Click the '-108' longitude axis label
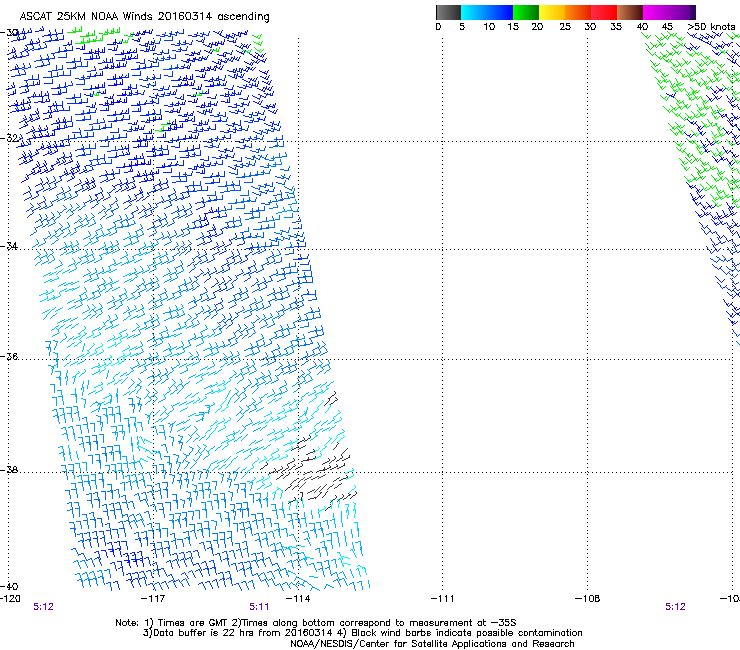740x650 pixels. pyautogui.click(x=588, y=599)
